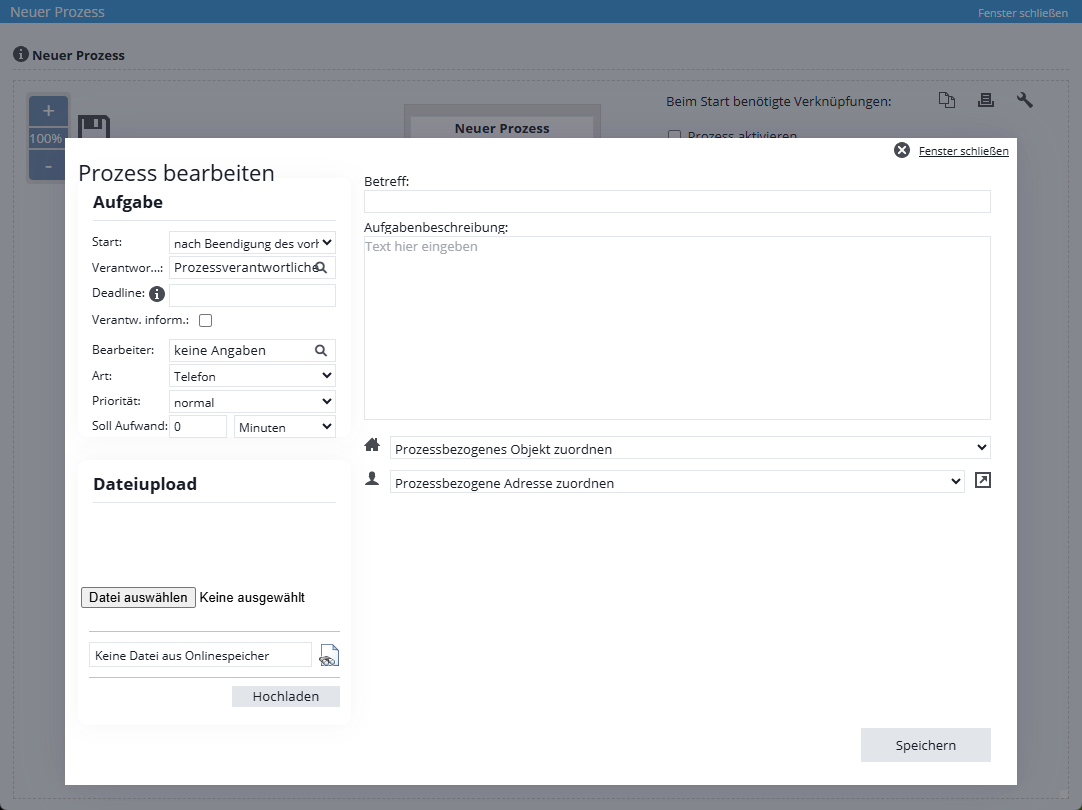Image resolution: width=1082 pixels, height=810 pixels.
Task: Click the Deadline info icon
Action: pos(157,294)
